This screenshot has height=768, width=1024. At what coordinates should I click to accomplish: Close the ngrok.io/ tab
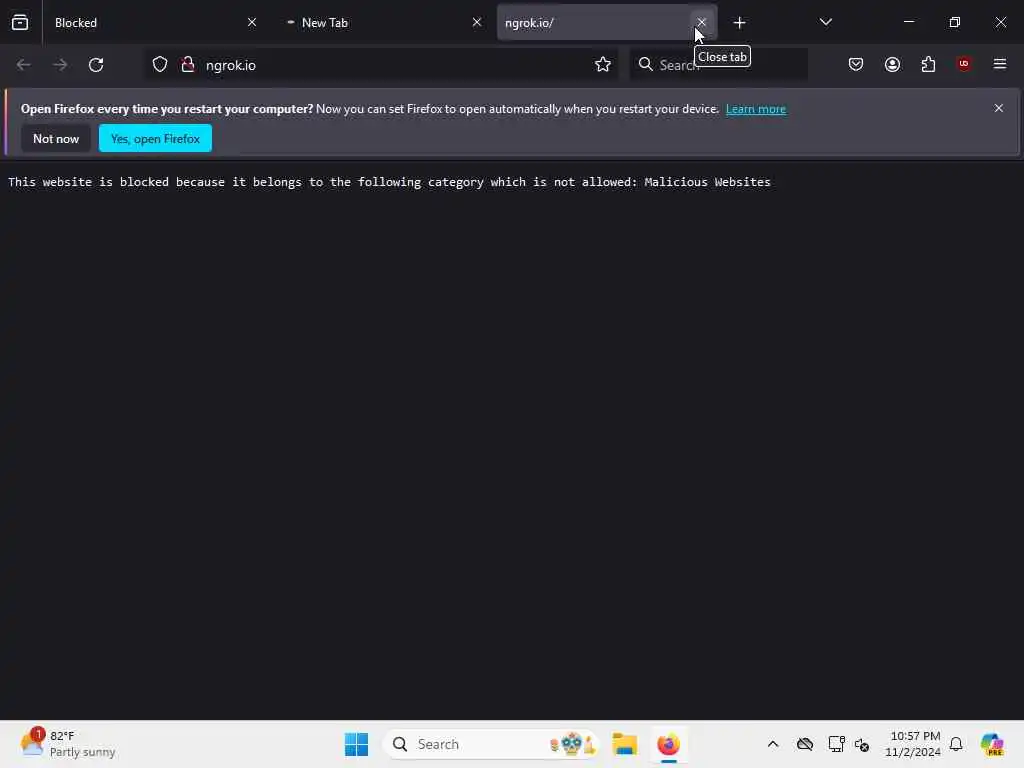701,23
